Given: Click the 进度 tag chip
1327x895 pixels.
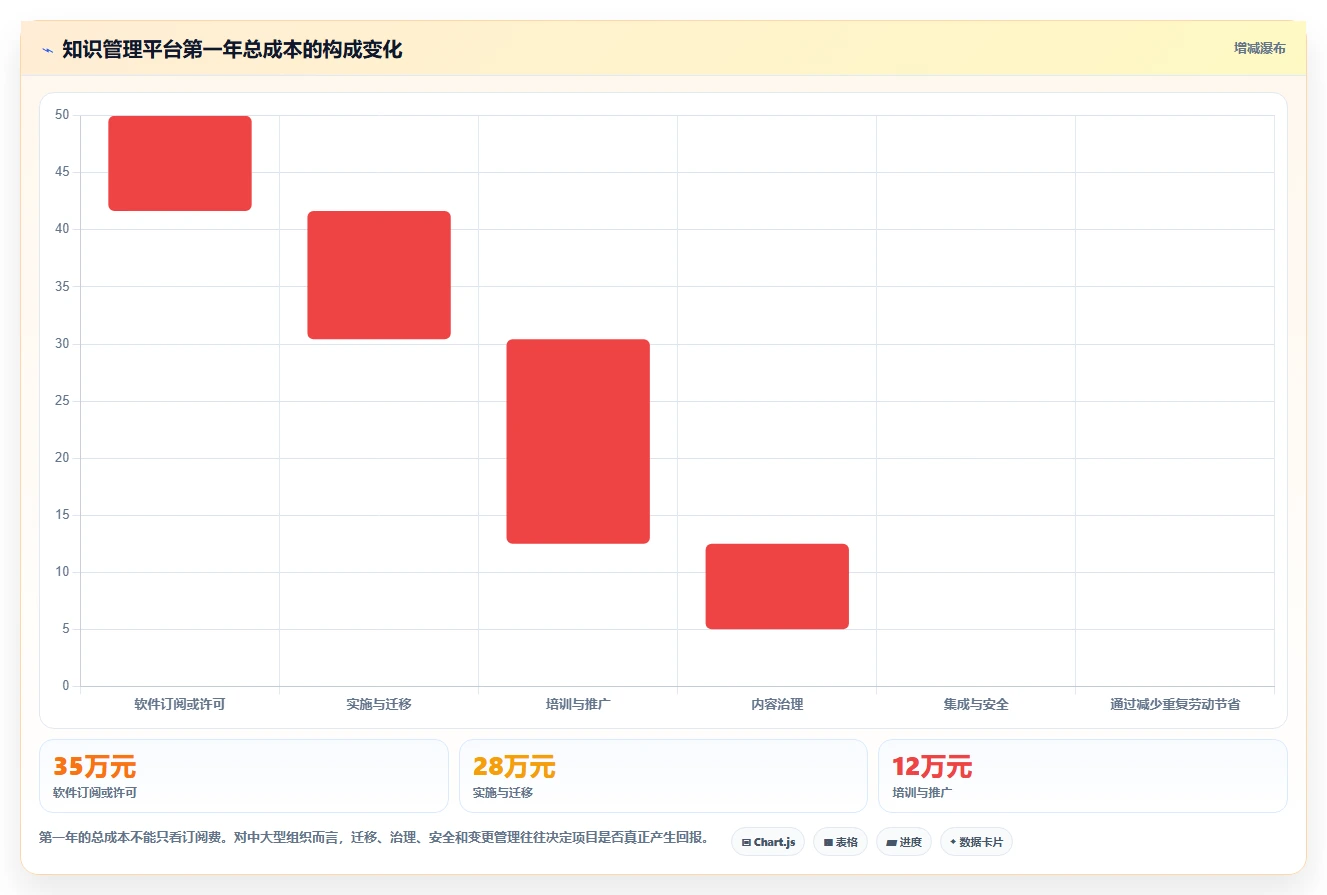Looking at the screenshot, I should pyautogui.click(x=903, y=842).
